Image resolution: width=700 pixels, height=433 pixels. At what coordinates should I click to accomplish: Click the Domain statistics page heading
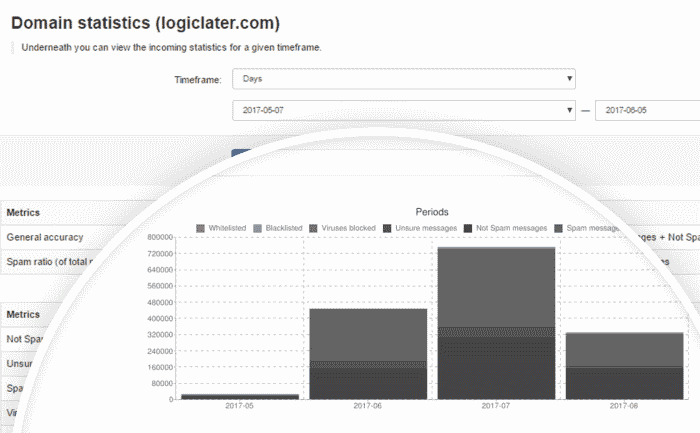pyautogui.click(x=145, y=22)
